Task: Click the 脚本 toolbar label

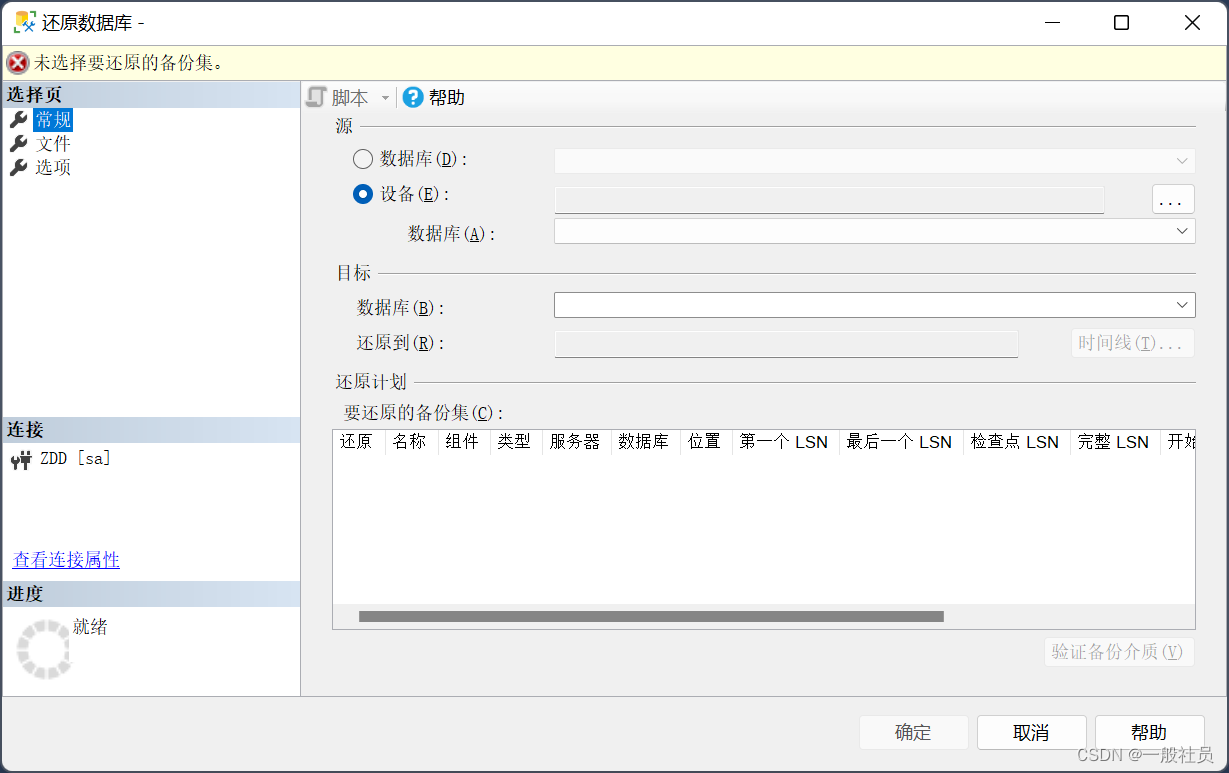Action: [x=350, y=97]
